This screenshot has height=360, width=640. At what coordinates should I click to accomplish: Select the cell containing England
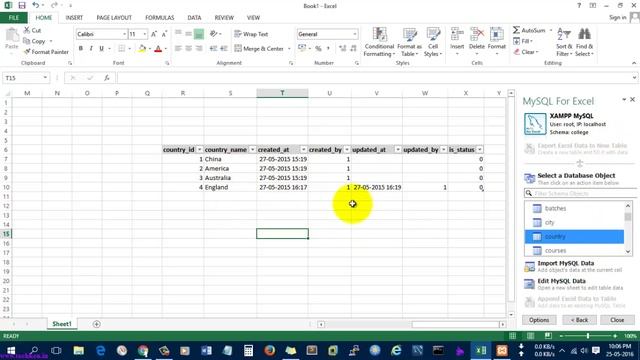(230, 187)
